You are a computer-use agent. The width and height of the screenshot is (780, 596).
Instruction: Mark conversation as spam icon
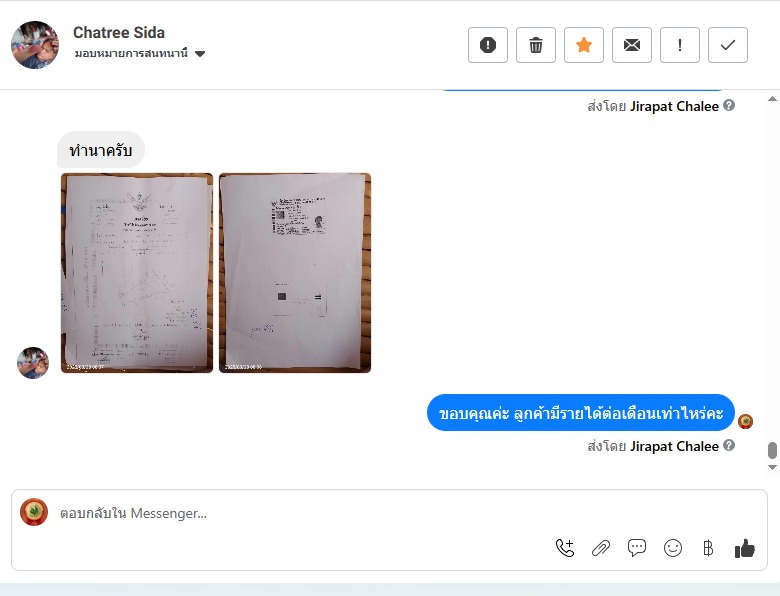pyautogui.click(x=488, y=45)
